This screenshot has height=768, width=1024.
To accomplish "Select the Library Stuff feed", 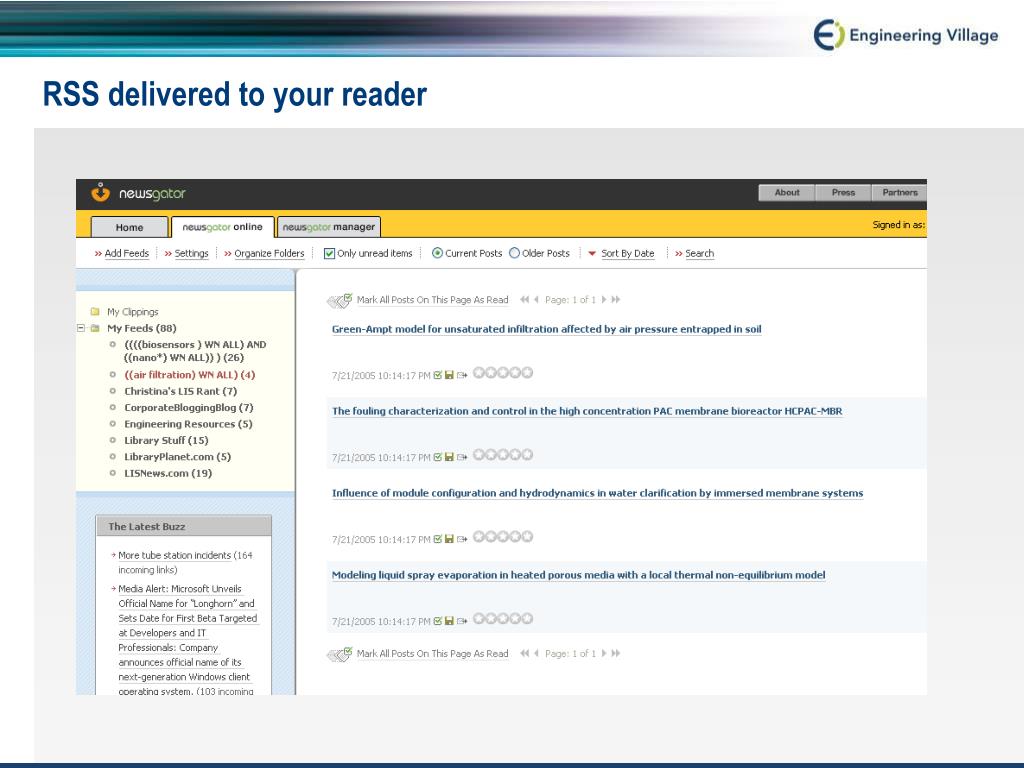I will coord(166,440).
